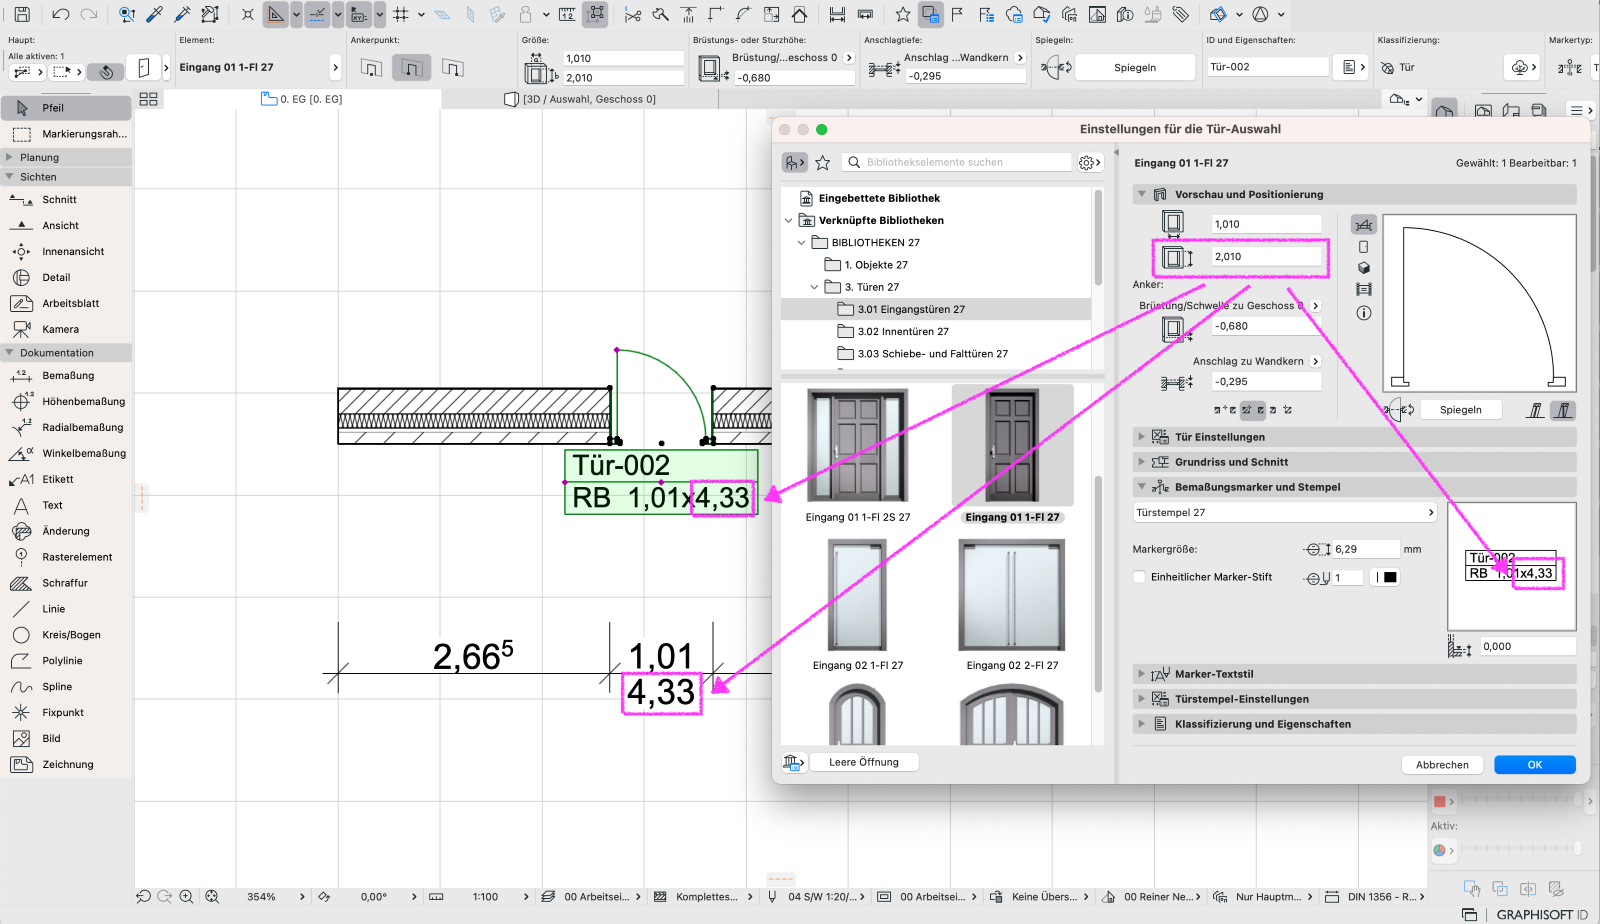
Task: Select the Text tool
Action: tap(66, 506)
